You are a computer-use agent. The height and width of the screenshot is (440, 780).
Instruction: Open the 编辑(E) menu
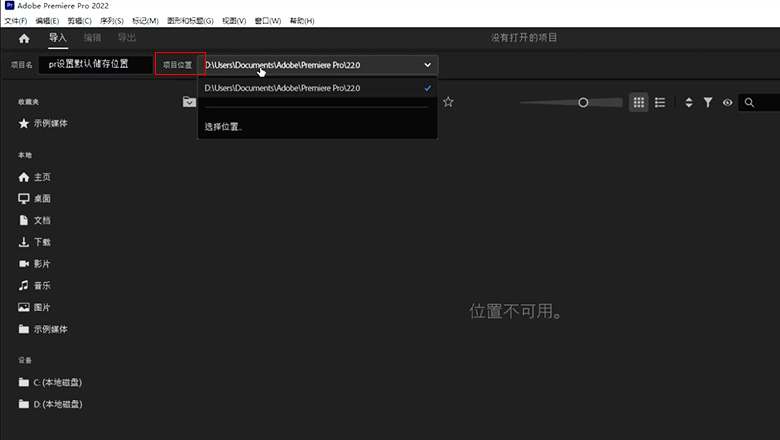coord(47,21)
